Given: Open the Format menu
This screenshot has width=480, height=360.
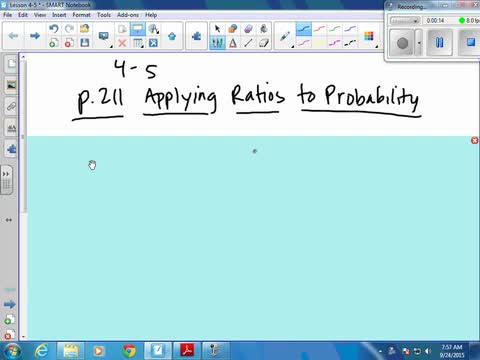Looking at the screenshot, I should 81,15.
